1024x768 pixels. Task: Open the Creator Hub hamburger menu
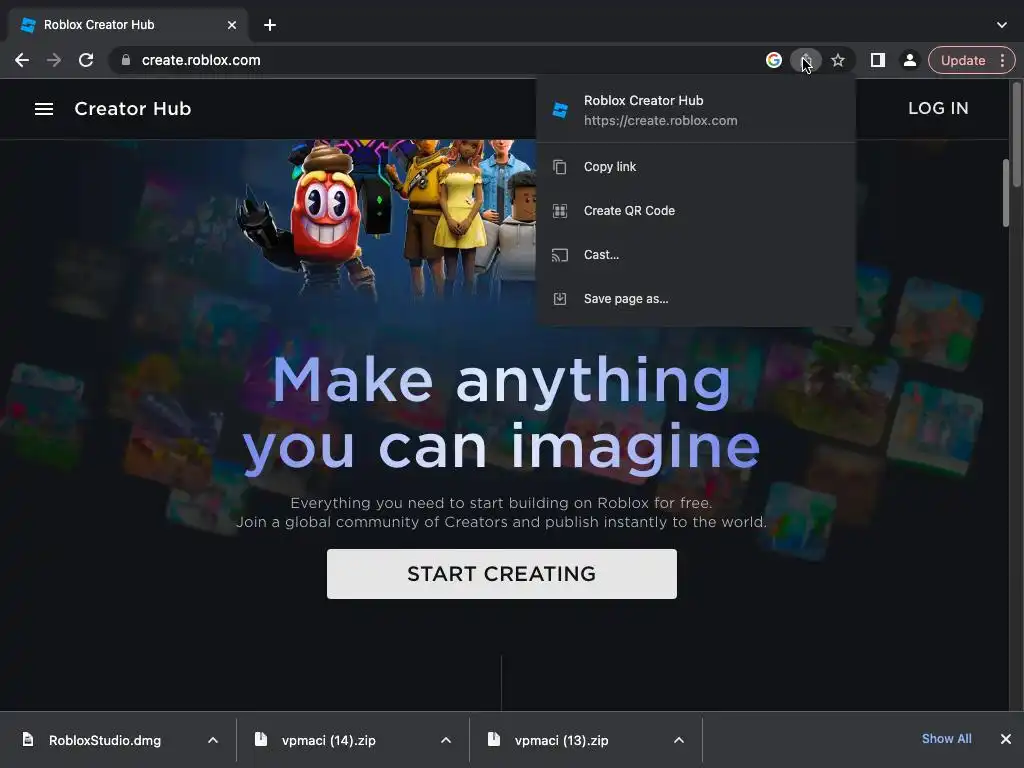[x=44, y=109]
